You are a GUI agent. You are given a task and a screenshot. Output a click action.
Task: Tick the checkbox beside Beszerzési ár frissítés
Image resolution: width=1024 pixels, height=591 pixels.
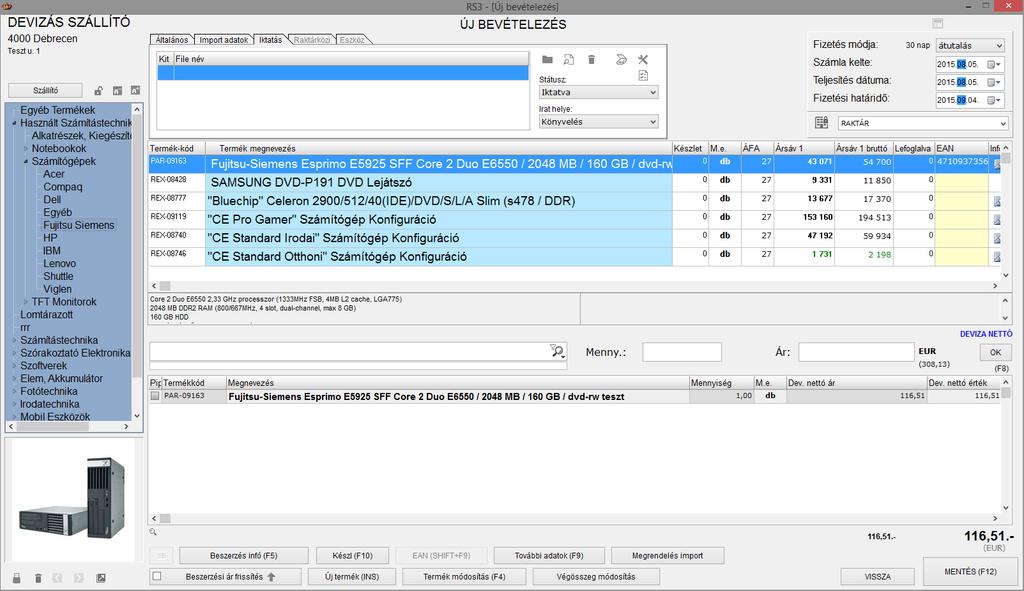pos(157,576)
